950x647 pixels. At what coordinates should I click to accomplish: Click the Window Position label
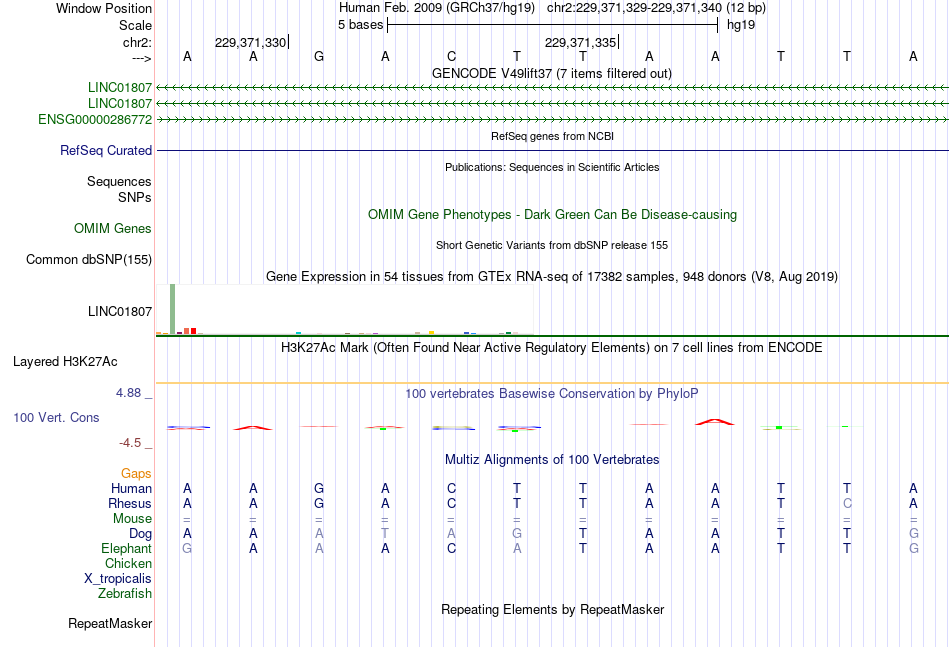pos(104,8)
